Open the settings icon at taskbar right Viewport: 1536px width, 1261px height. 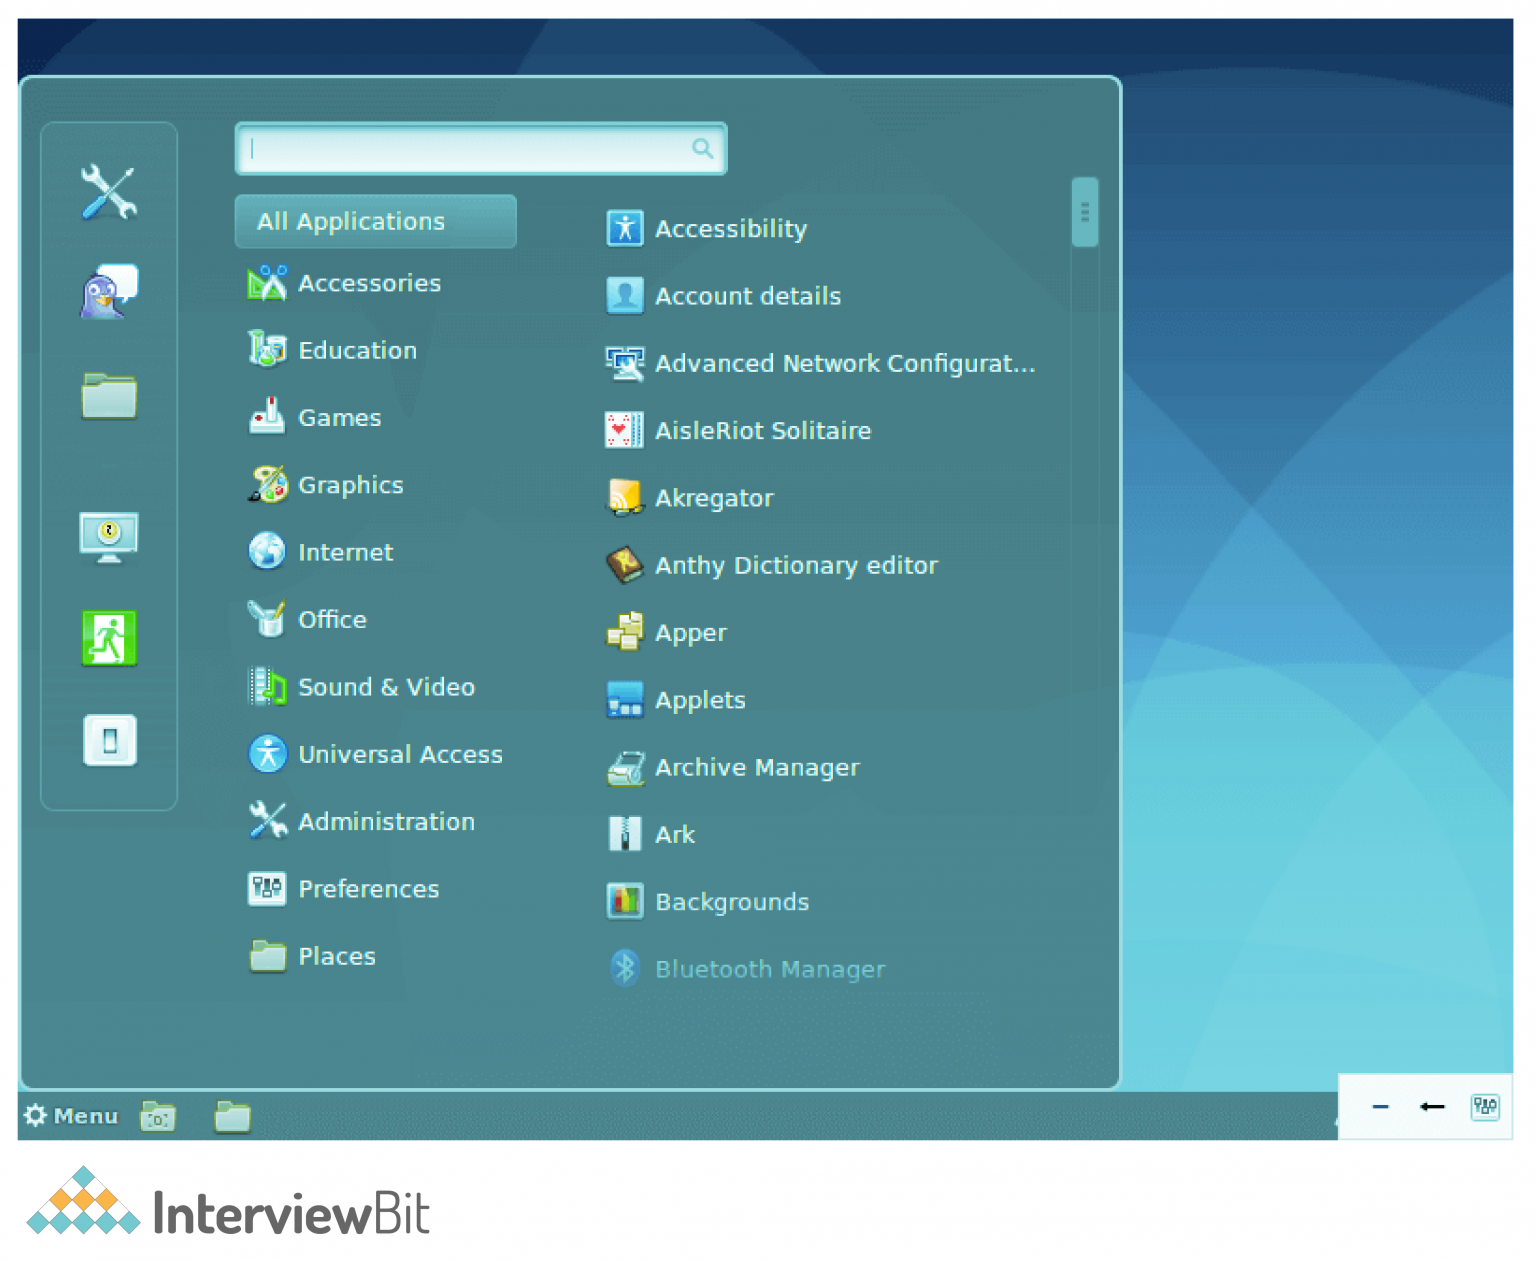(1486, 1107)
